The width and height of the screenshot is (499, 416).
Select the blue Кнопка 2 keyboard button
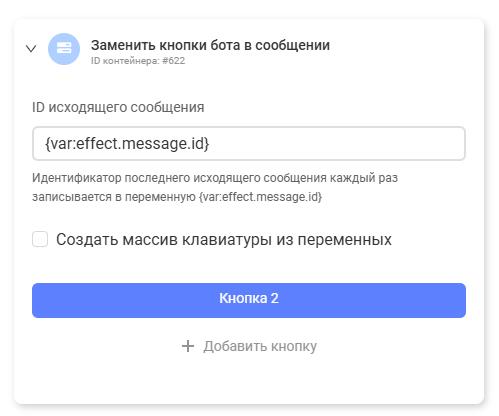(249, 300)
